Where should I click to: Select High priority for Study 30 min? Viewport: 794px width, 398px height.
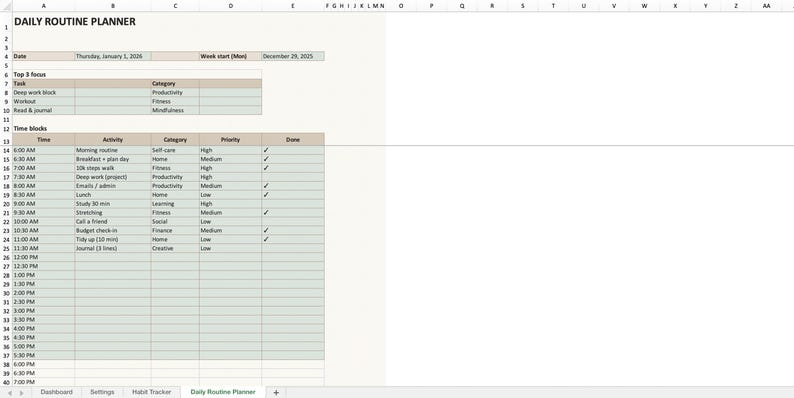pos(230,204)
